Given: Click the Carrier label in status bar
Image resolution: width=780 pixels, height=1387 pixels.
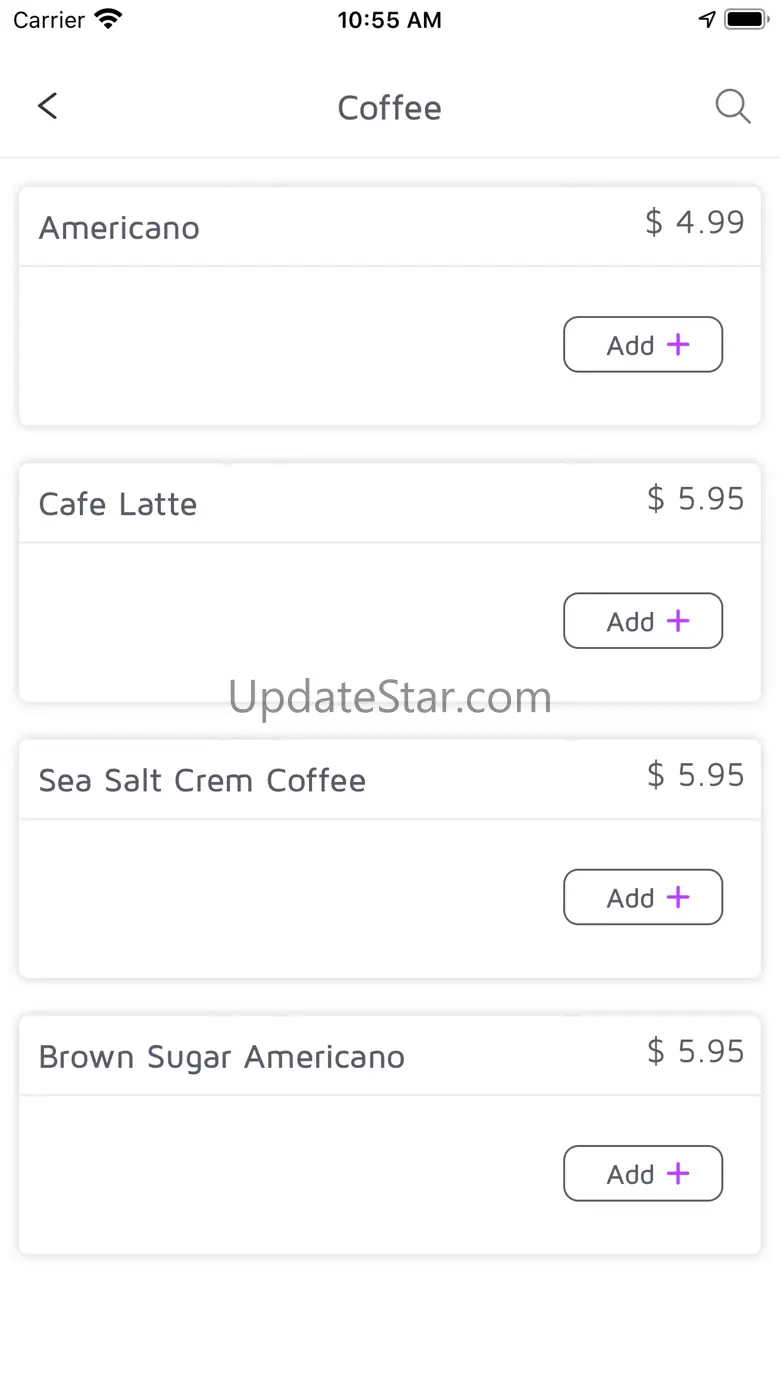Looking at the screenshot, I should (49, 20).
